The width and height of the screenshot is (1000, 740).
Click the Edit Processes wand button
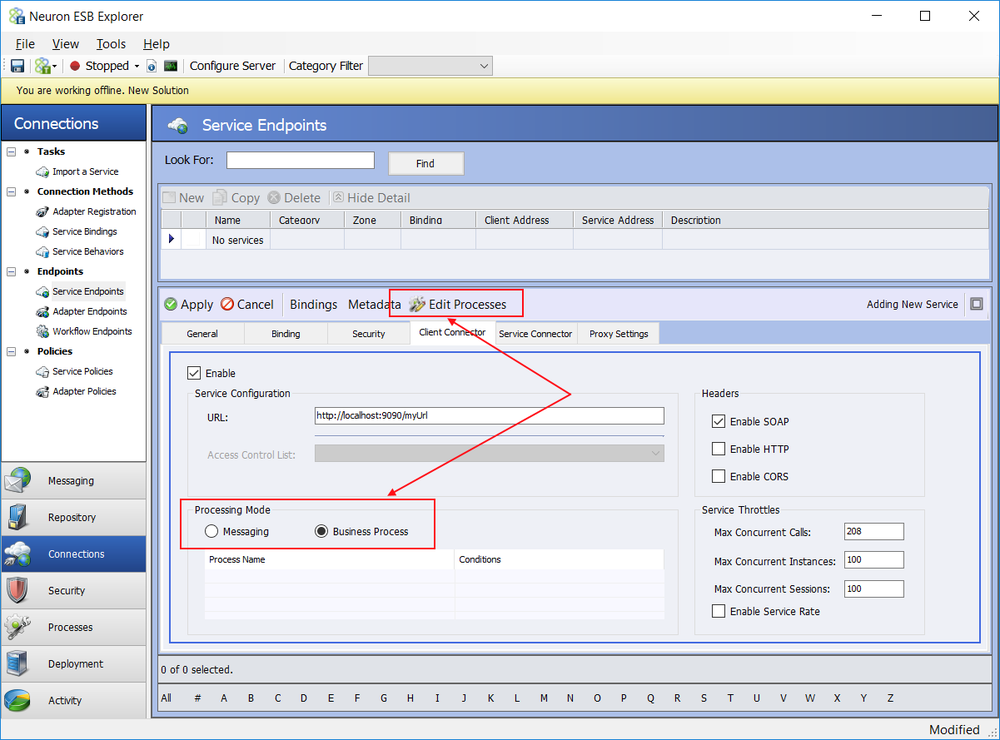point(458,304)
